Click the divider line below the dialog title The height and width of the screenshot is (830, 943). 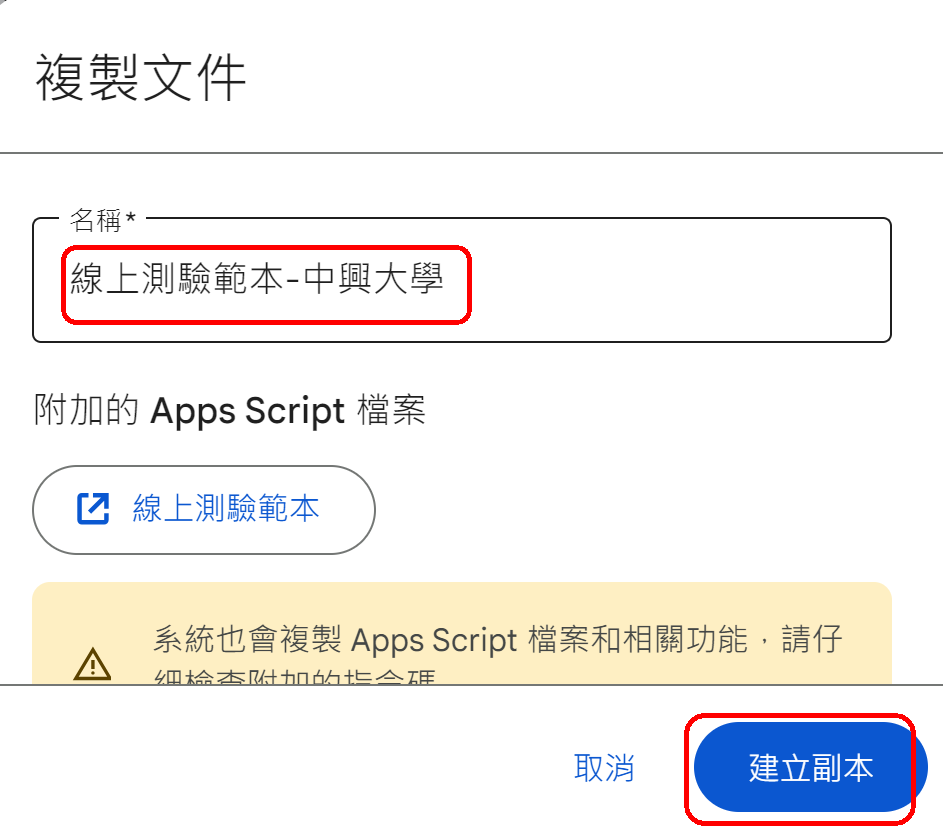point(471,153)
